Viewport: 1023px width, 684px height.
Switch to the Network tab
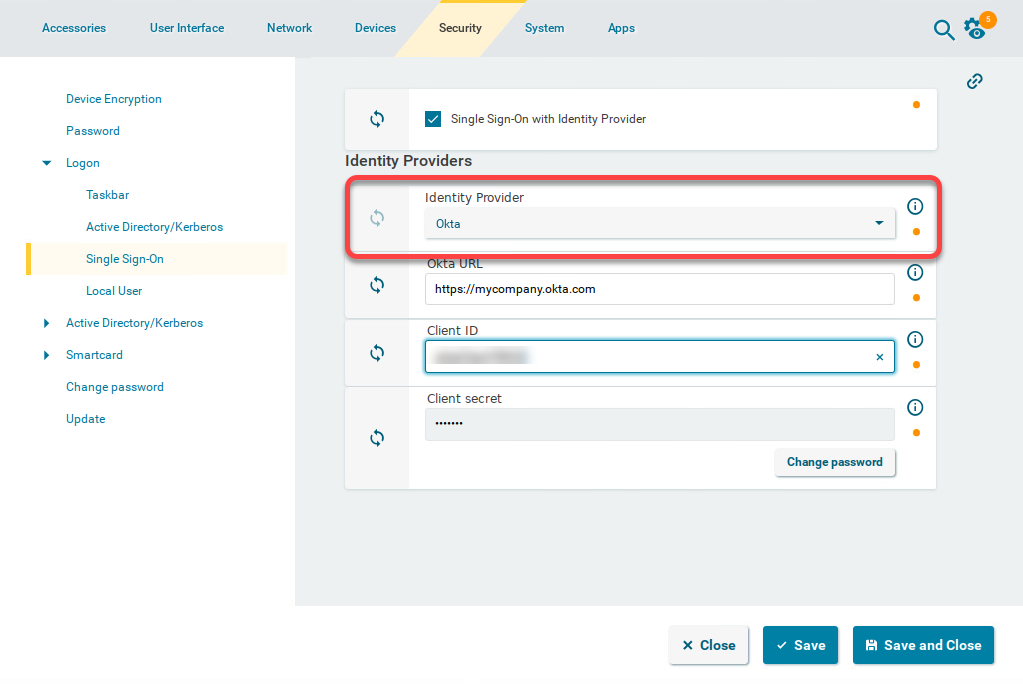[x=289, y=28]
